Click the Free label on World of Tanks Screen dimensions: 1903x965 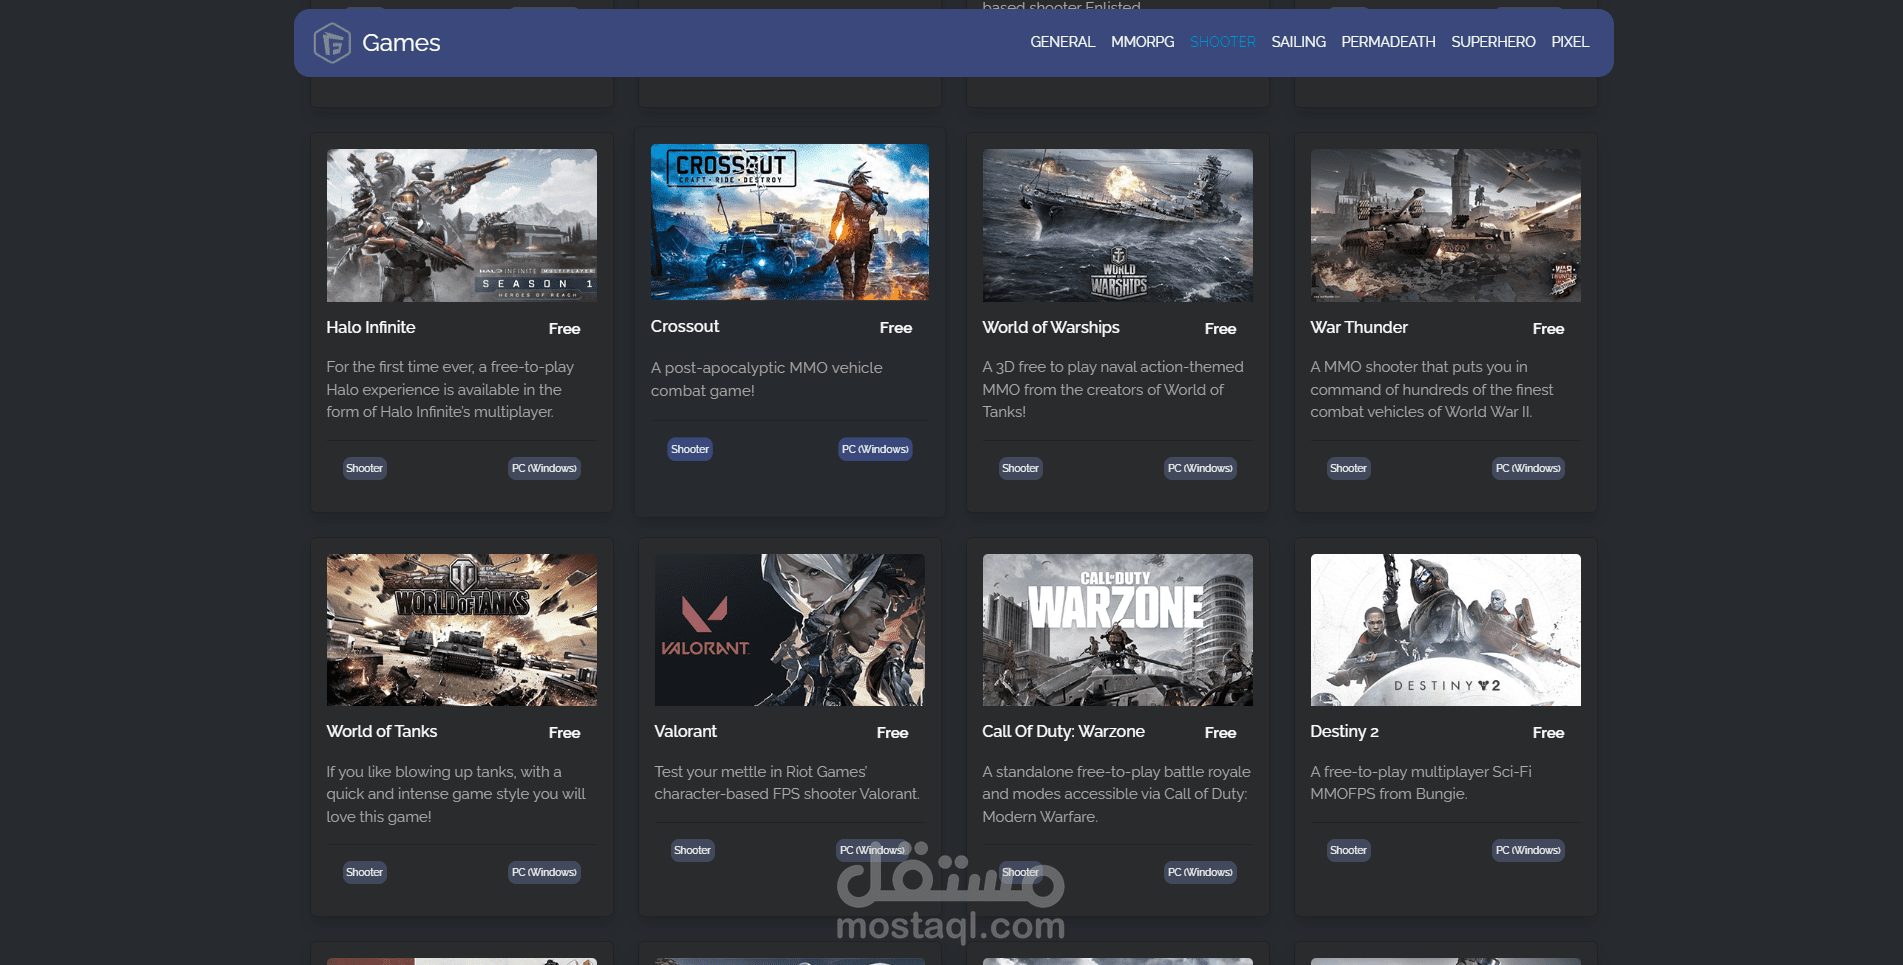[x=564, y=733]
